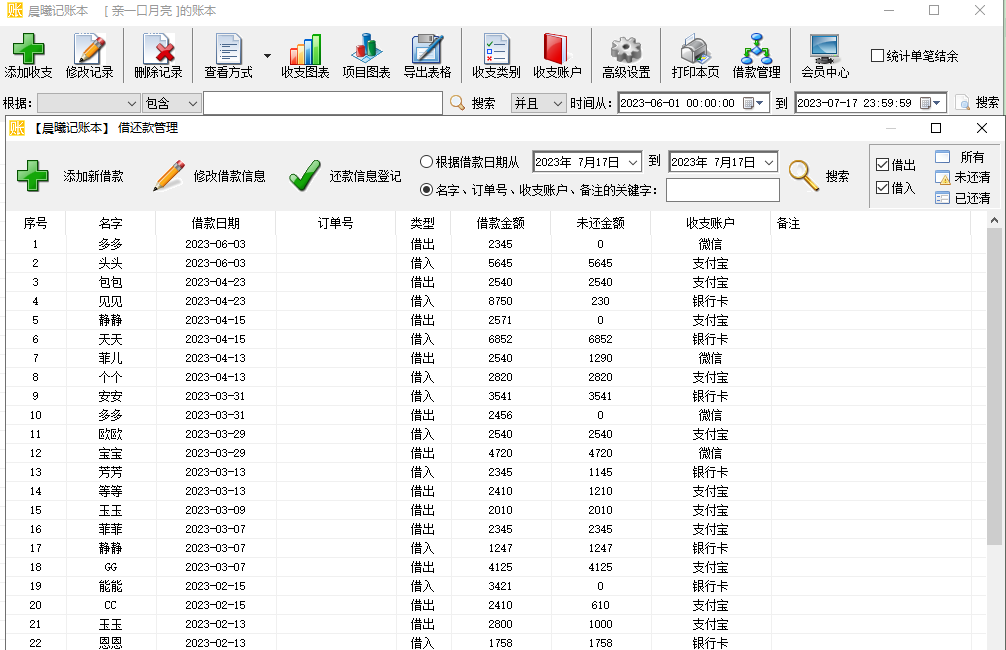Select row 11 name 欧欧
This screenshot has width=1006, height=650.
click(x=110, y=434)
